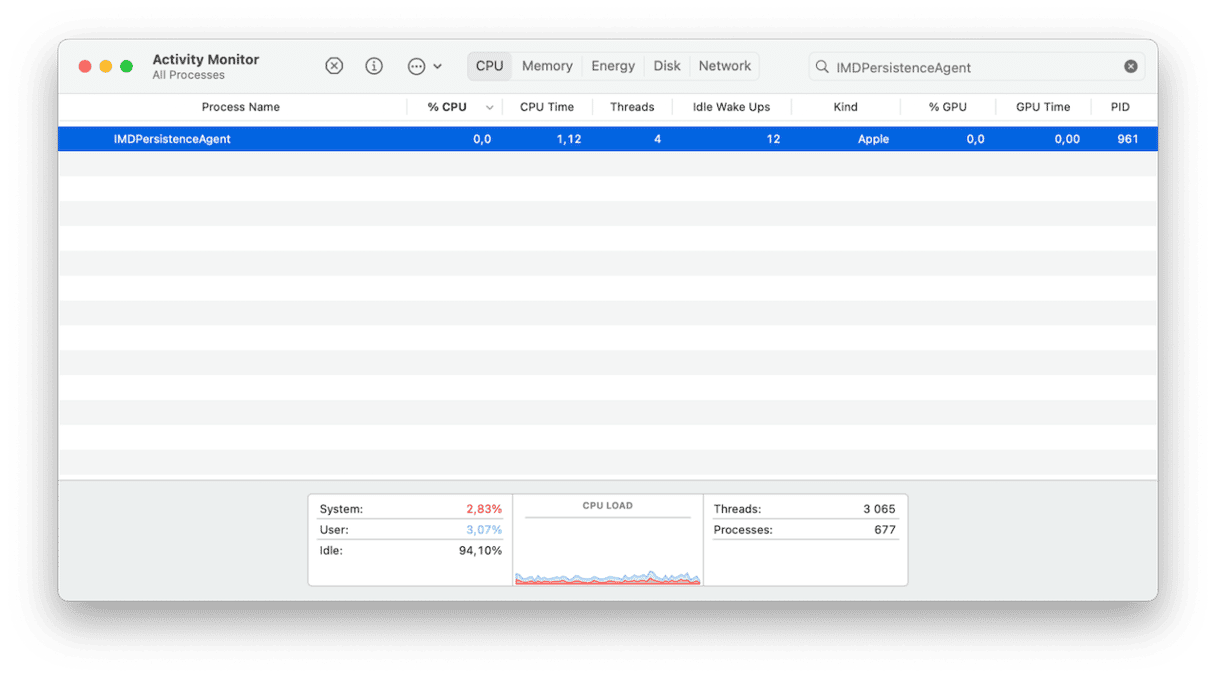Open the Energy tab
The image size is (1216, 678).
tap(612, 66)
